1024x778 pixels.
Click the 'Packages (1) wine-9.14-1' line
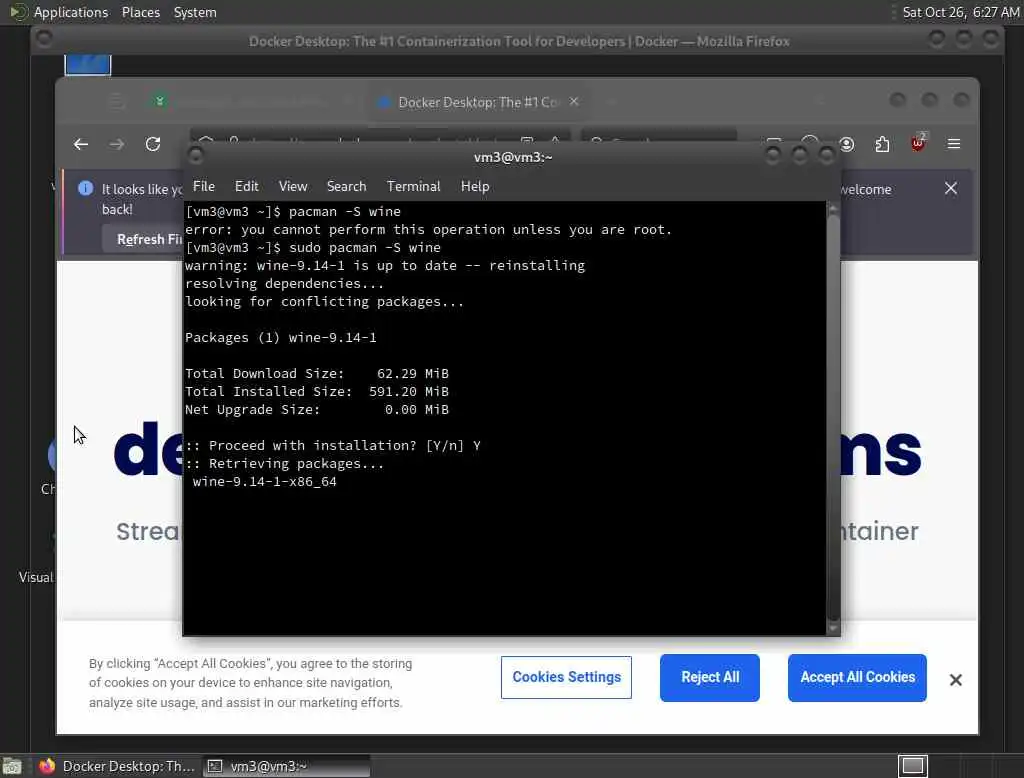pos(281,338)
